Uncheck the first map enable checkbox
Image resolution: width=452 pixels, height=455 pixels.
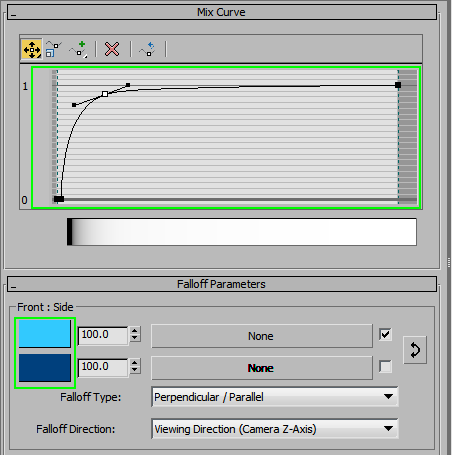[385, 334]
